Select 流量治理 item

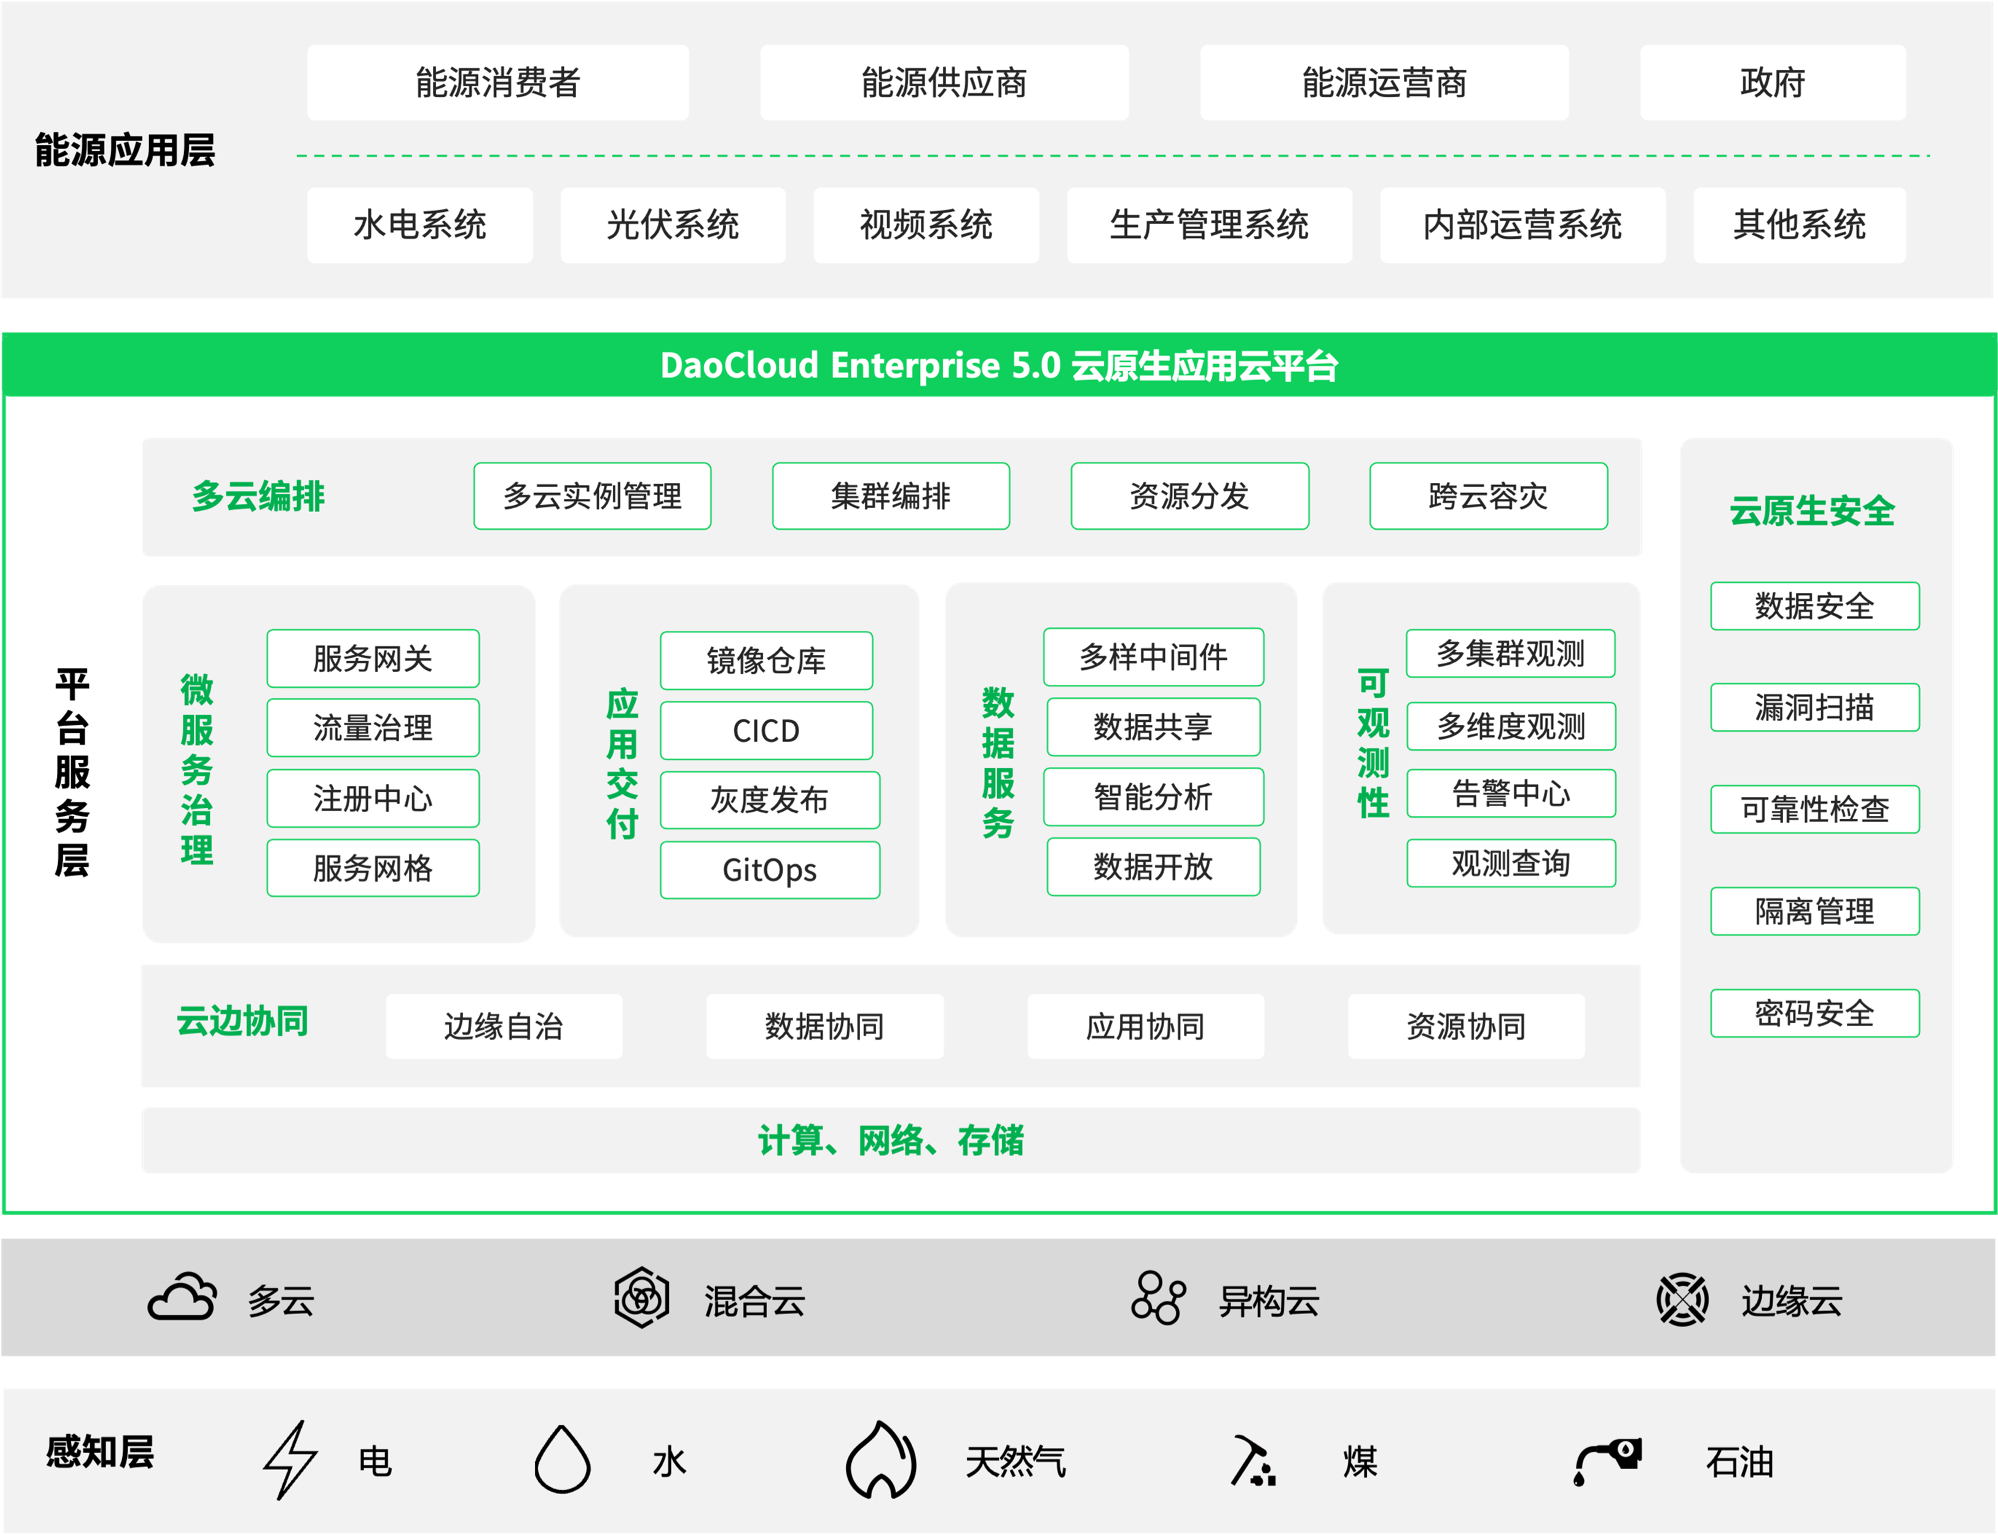coord(373,727)
